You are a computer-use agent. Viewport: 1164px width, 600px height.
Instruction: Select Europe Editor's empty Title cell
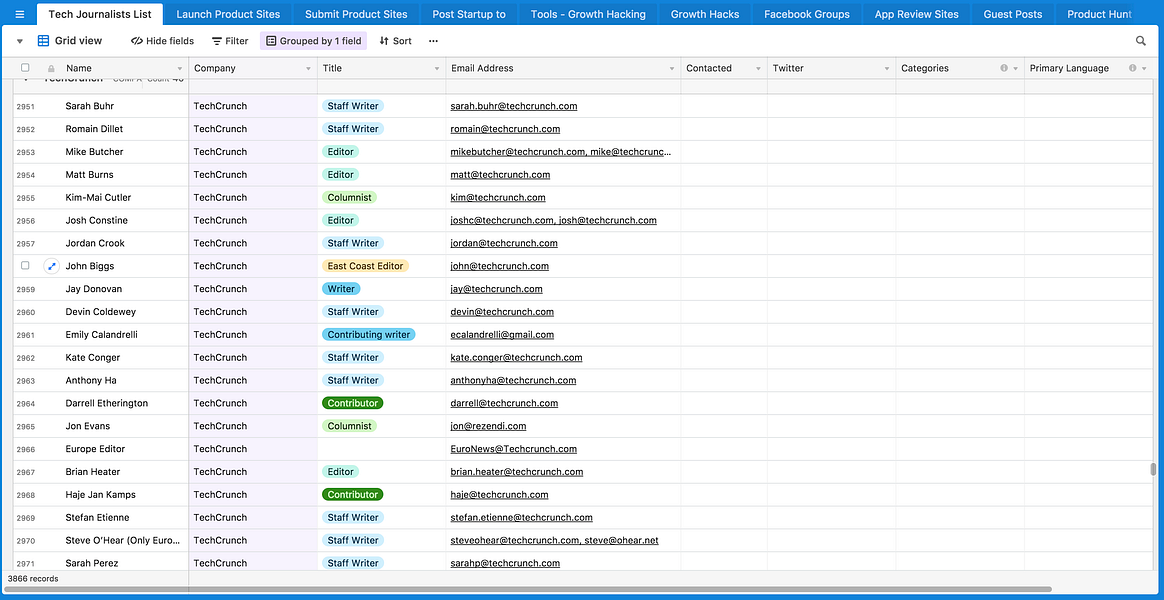pos(382,449)
